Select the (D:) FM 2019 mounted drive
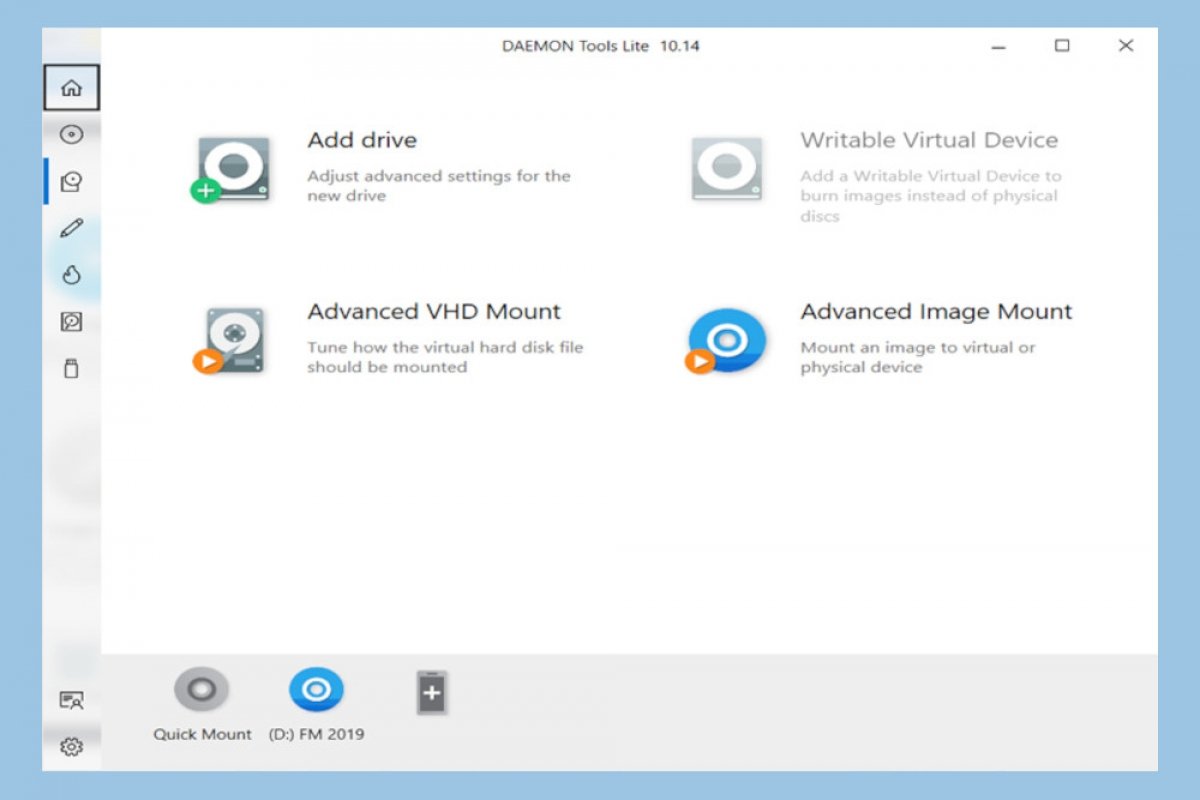Viewport: 1200px width, 800px height. pyautogui.click(x=316, y=704)
